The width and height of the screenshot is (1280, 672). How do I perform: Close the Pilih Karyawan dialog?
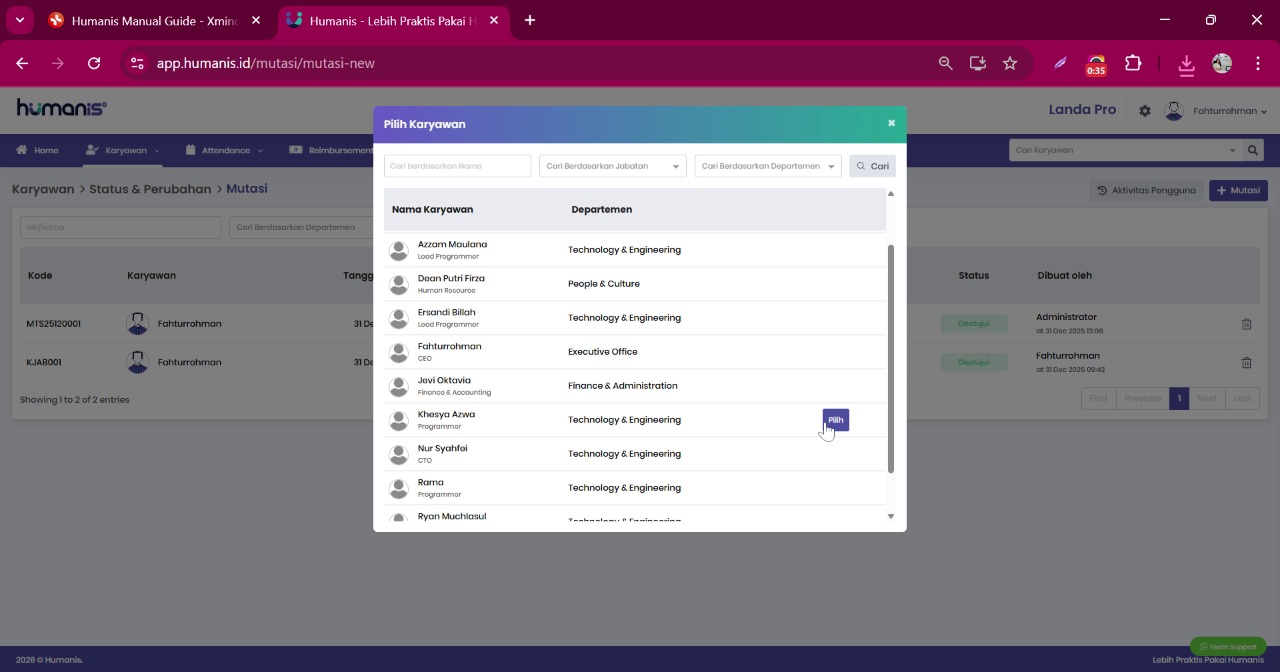(891, 123)
